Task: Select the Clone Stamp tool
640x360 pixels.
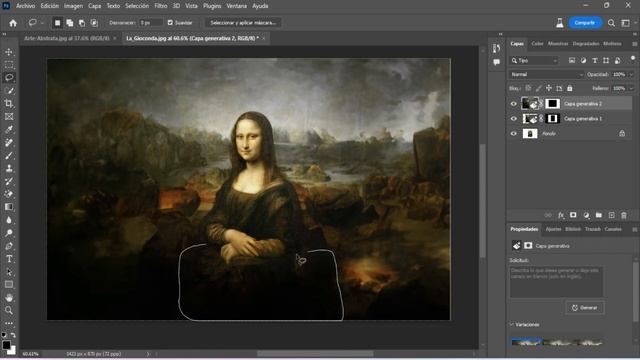Action: [x=9, y=168]
